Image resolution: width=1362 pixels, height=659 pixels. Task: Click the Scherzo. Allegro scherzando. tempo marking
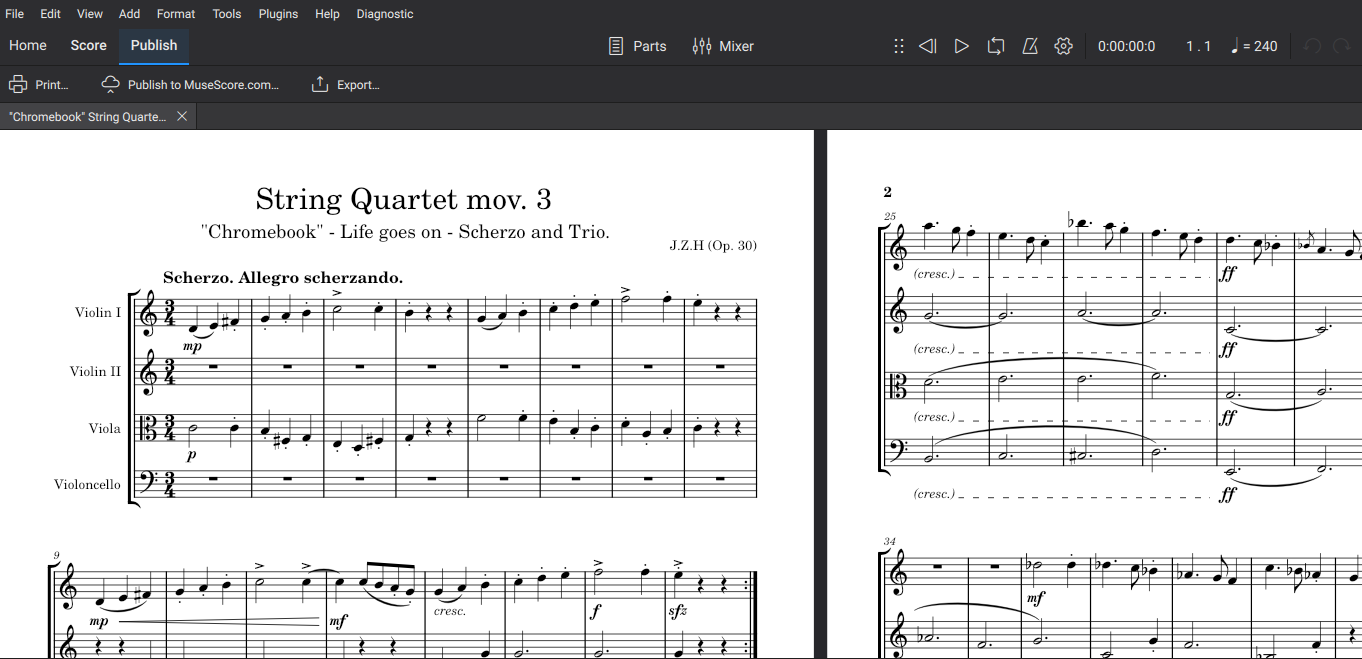(282, 278)
